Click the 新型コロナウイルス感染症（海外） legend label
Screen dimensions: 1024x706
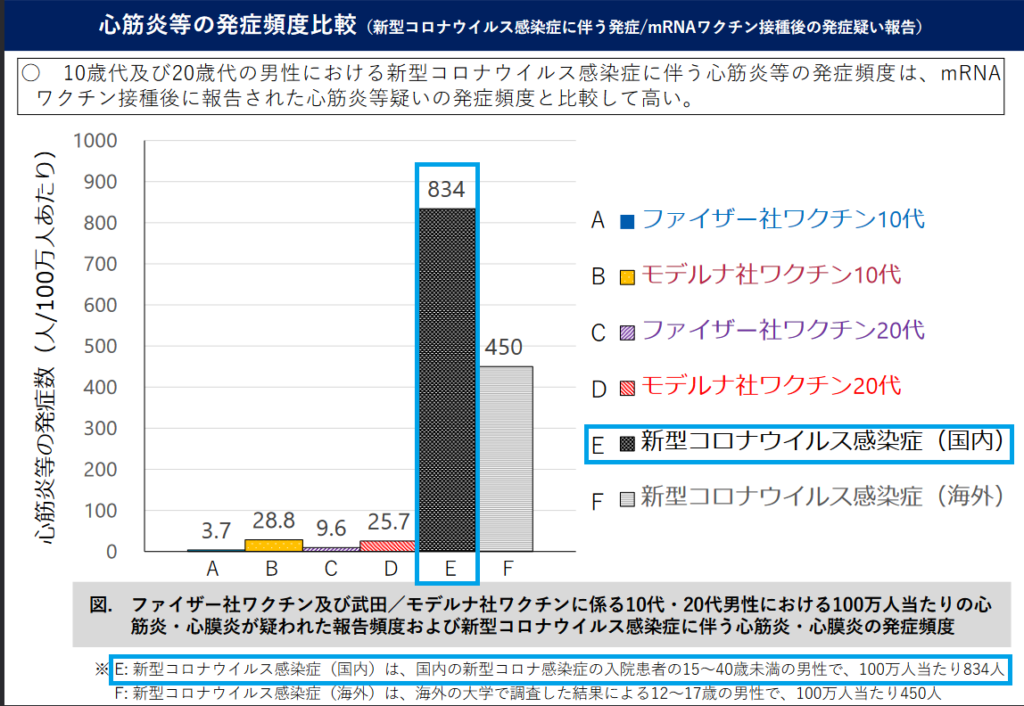pyautogui.click(x=821, y=498)
